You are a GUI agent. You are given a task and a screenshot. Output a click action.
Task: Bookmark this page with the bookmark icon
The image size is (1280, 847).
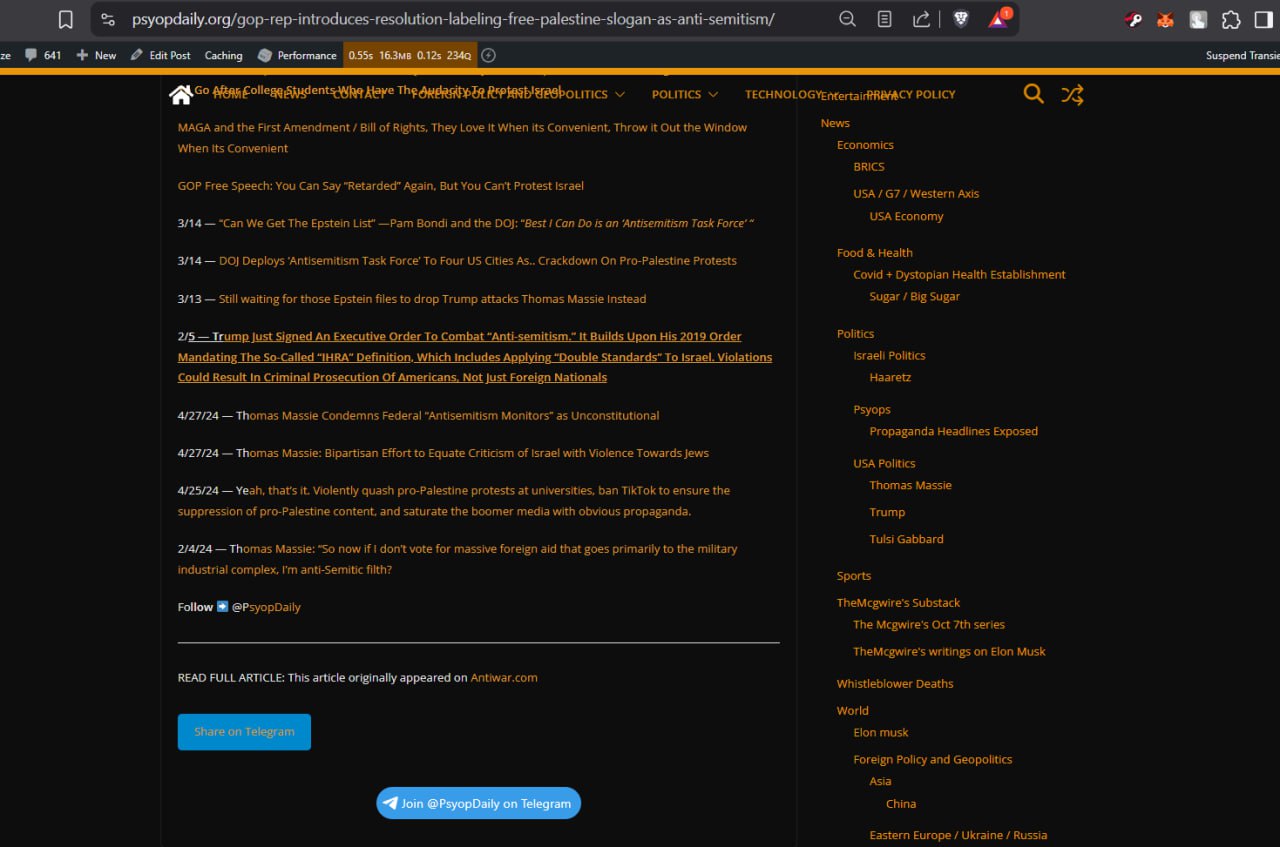[x=66, y=19]
